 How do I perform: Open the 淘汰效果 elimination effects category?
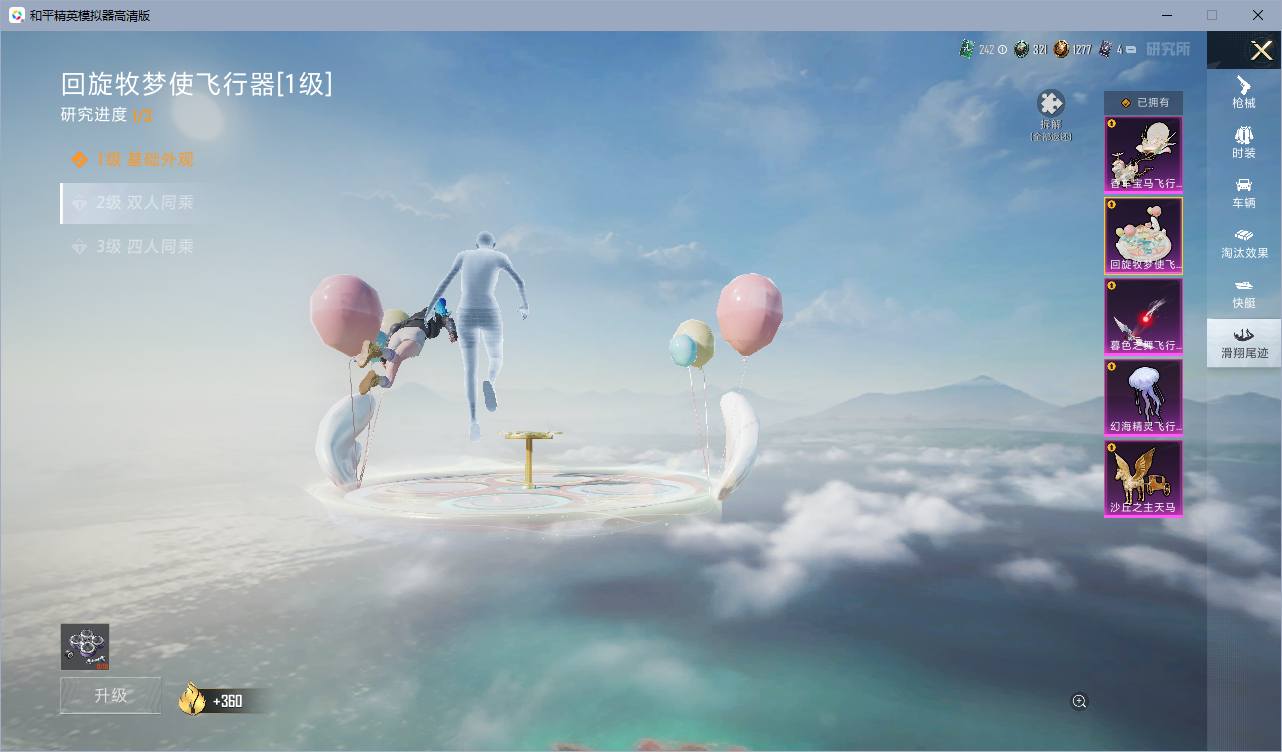[1244, 242]
